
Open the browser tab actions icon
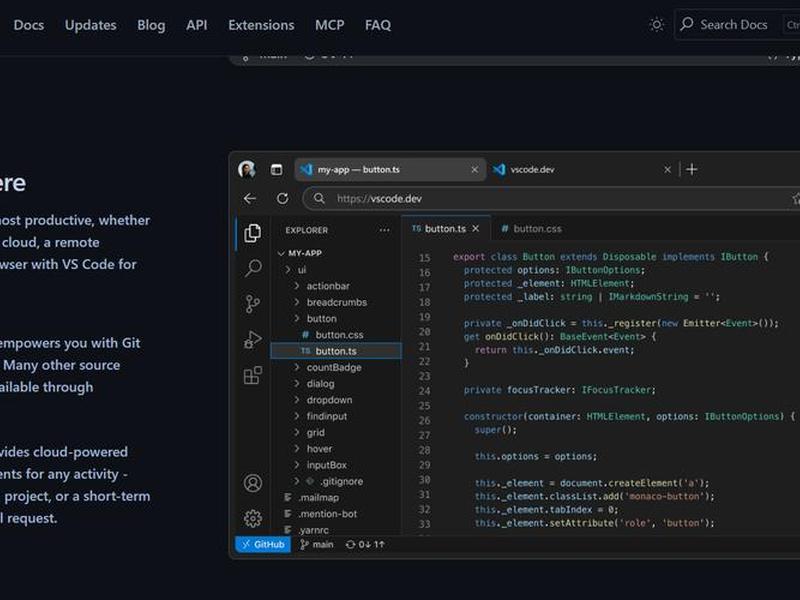point(276,169)
